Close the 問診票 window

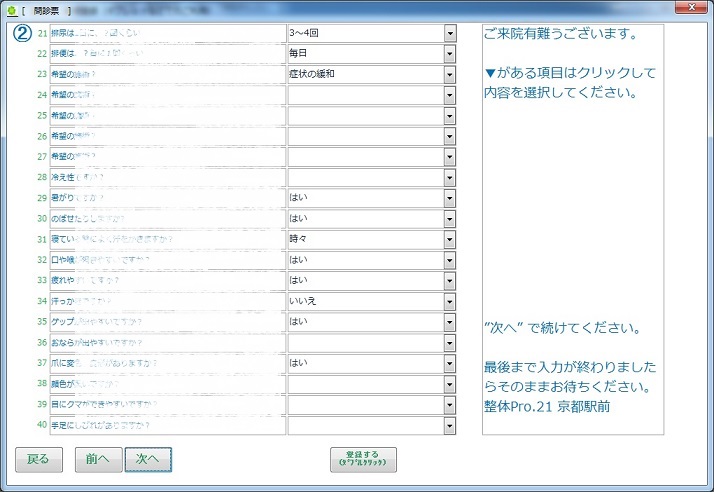[691, 7]
